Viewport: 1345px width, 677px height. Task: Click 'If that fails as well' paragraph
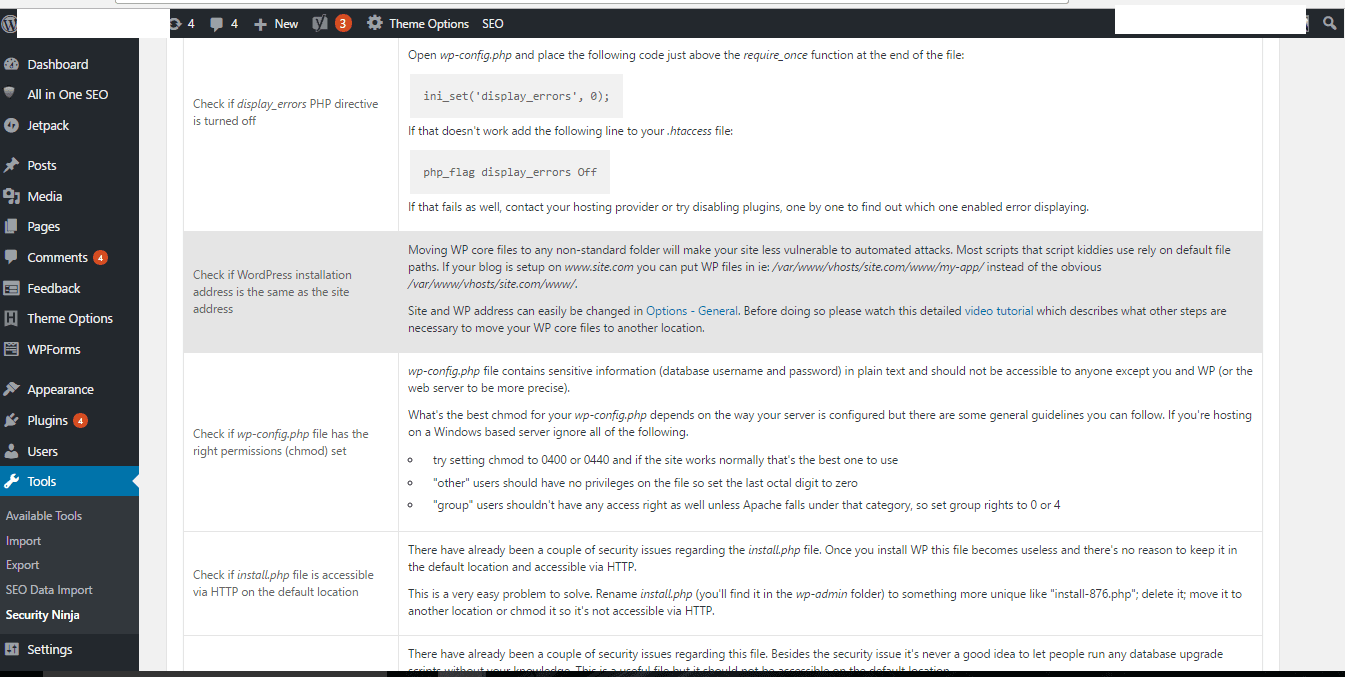[x=748, y=207]
